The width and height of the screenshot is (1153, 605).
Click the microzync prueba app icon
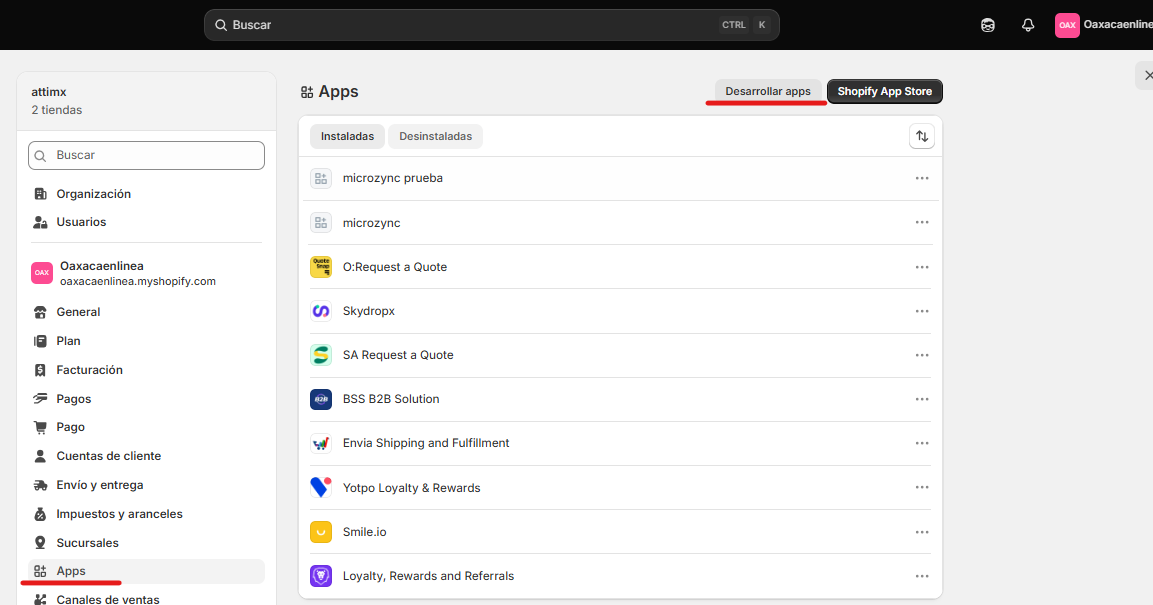point(321,179)
